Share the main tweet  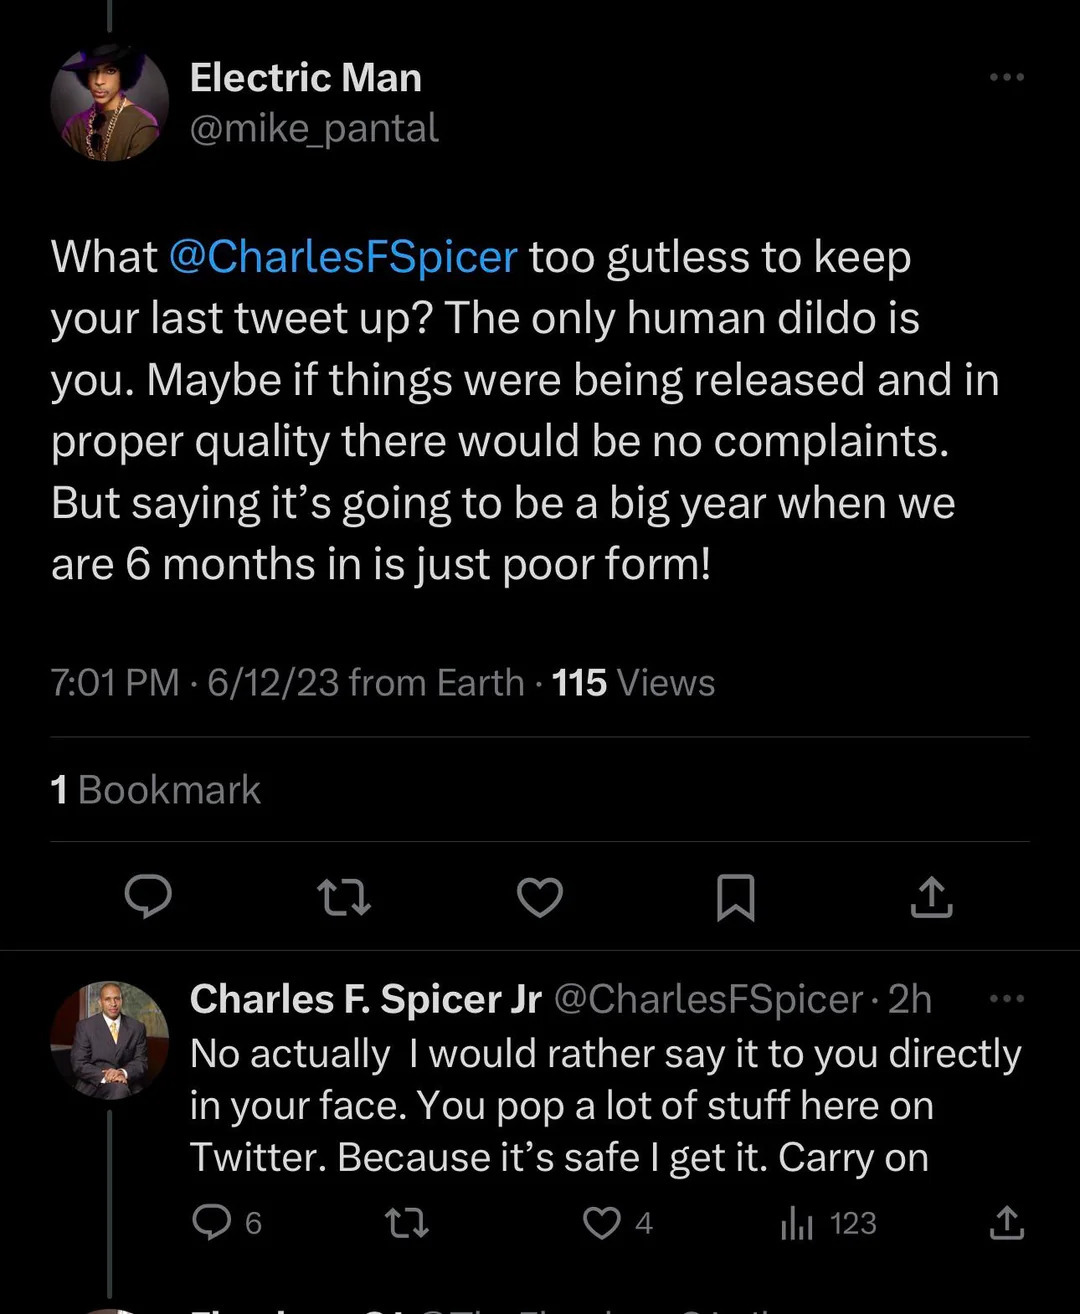(932, 896)
